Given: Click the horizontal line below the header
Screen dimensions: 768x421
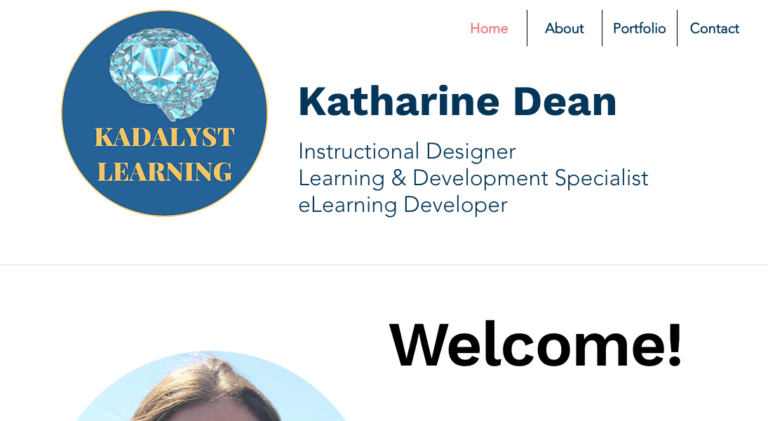Looking at the screenshot, I should coord(384,265).
